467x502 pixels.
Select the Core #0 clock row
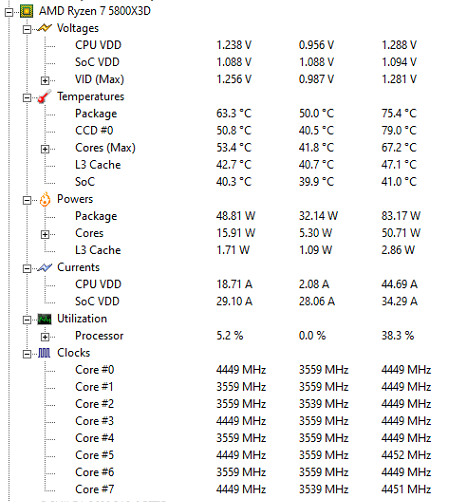pos(95,370)
